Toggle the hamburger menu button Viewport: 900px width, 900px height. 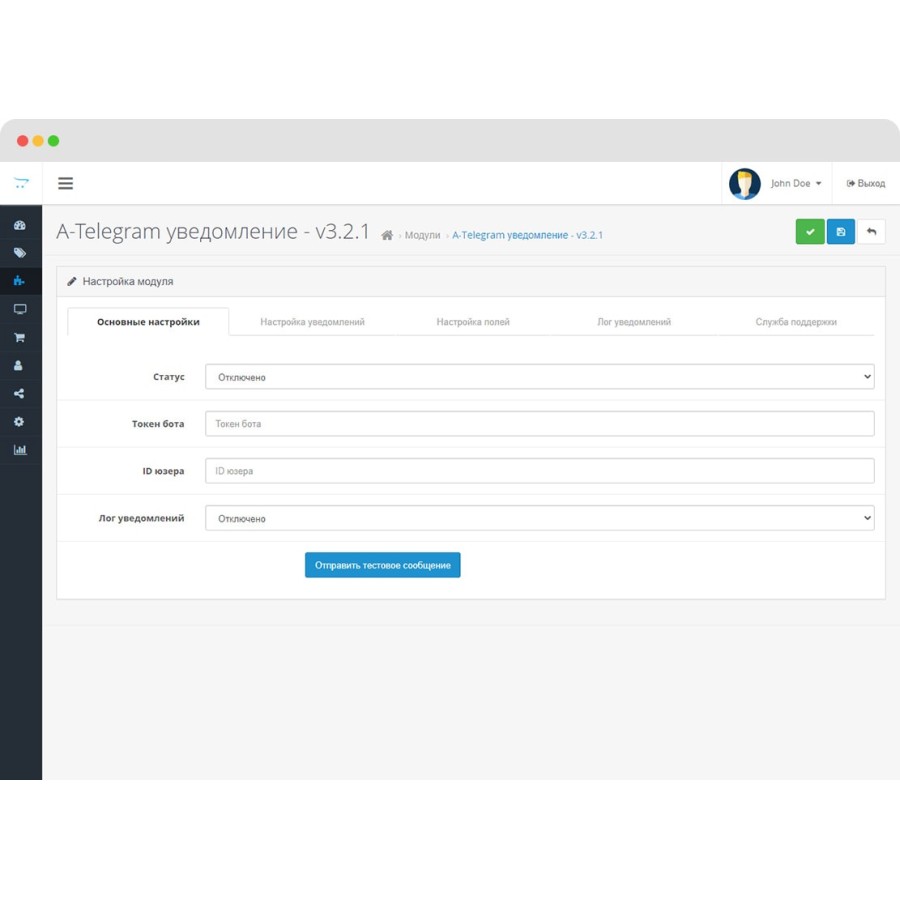click(x=65, y=183)
